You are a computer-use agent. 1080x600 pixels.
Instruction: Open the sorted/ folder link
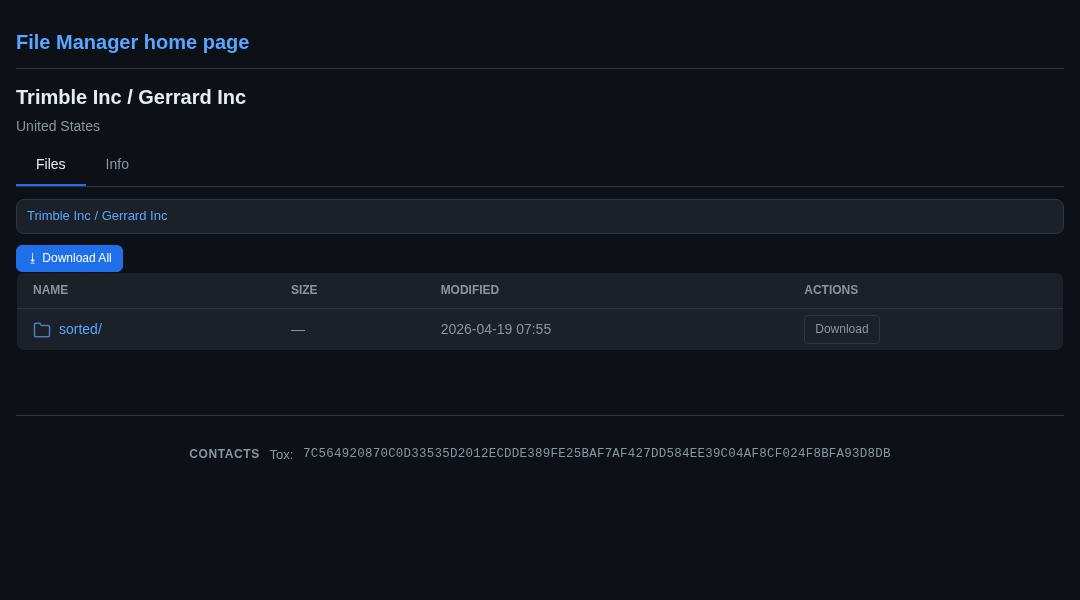(80, 329)
